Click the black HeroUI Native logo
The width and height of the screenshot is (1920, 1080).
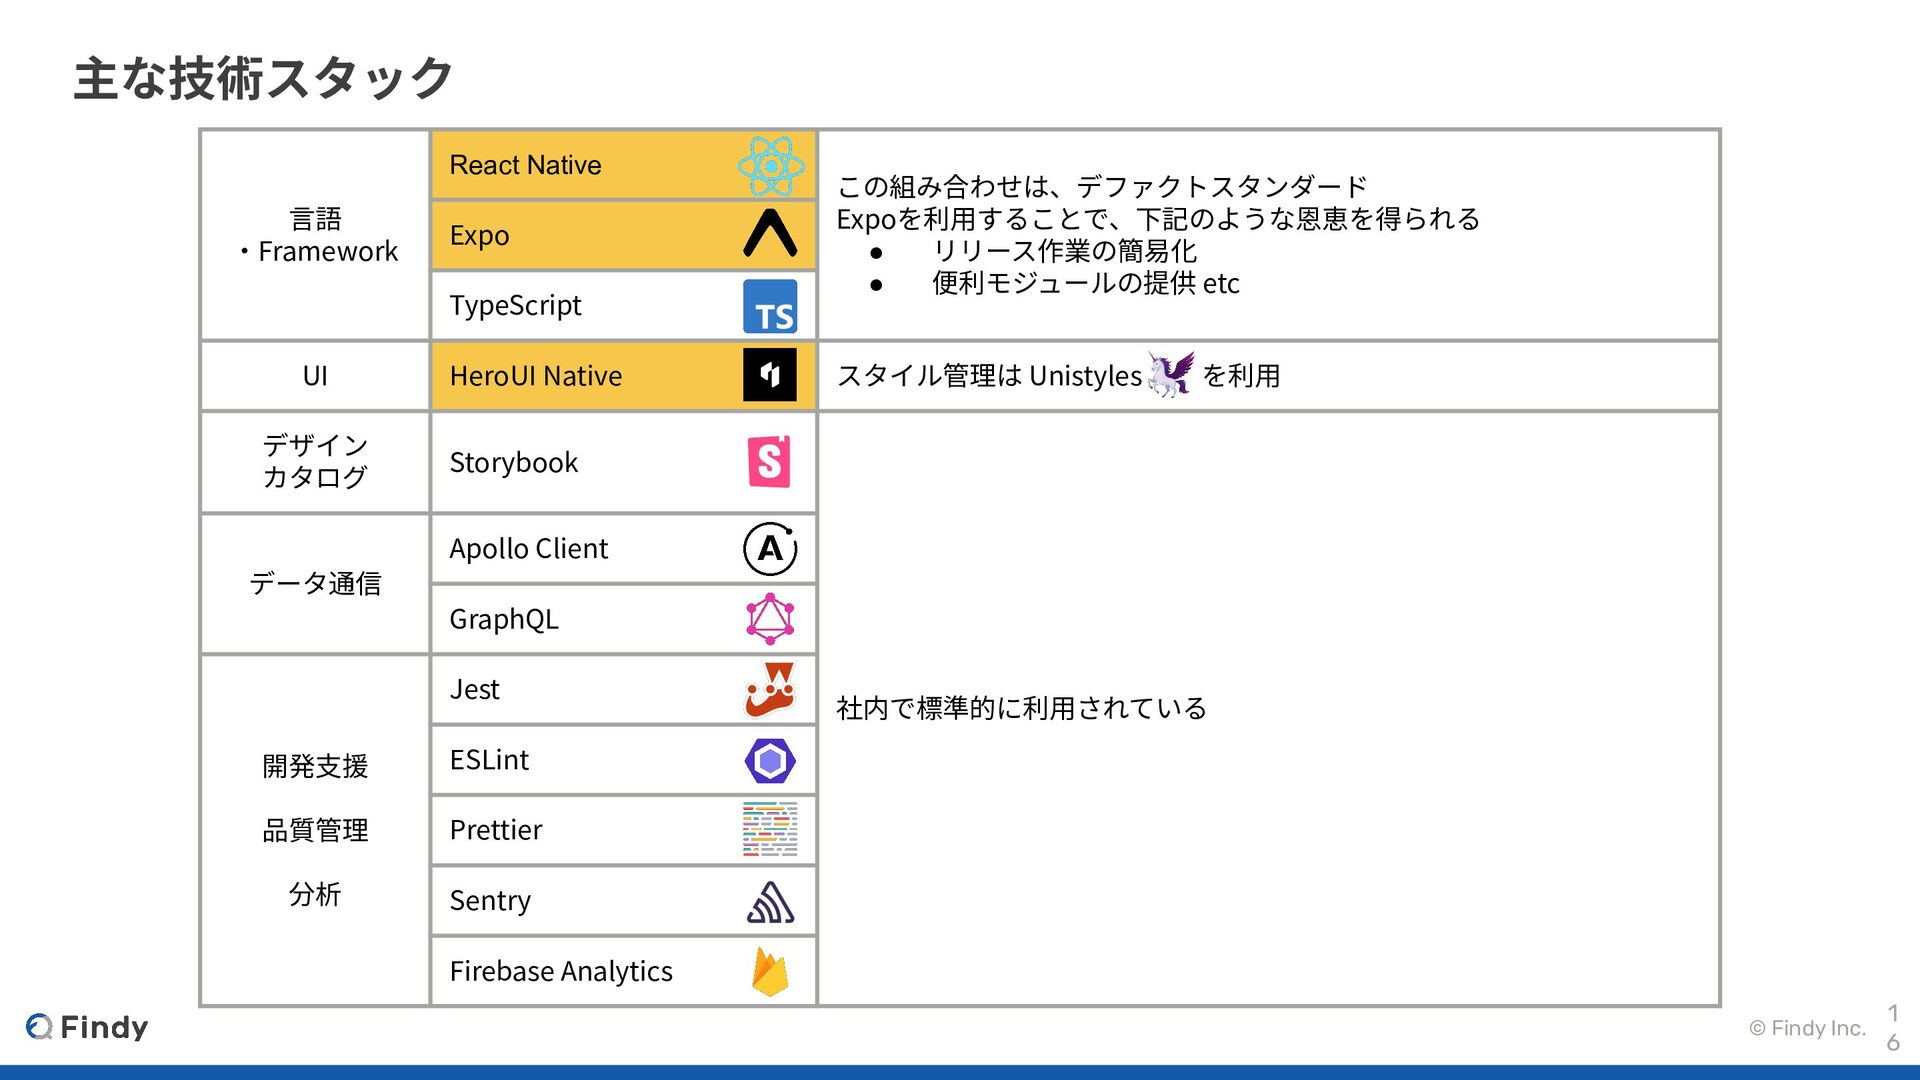[770, 375]
